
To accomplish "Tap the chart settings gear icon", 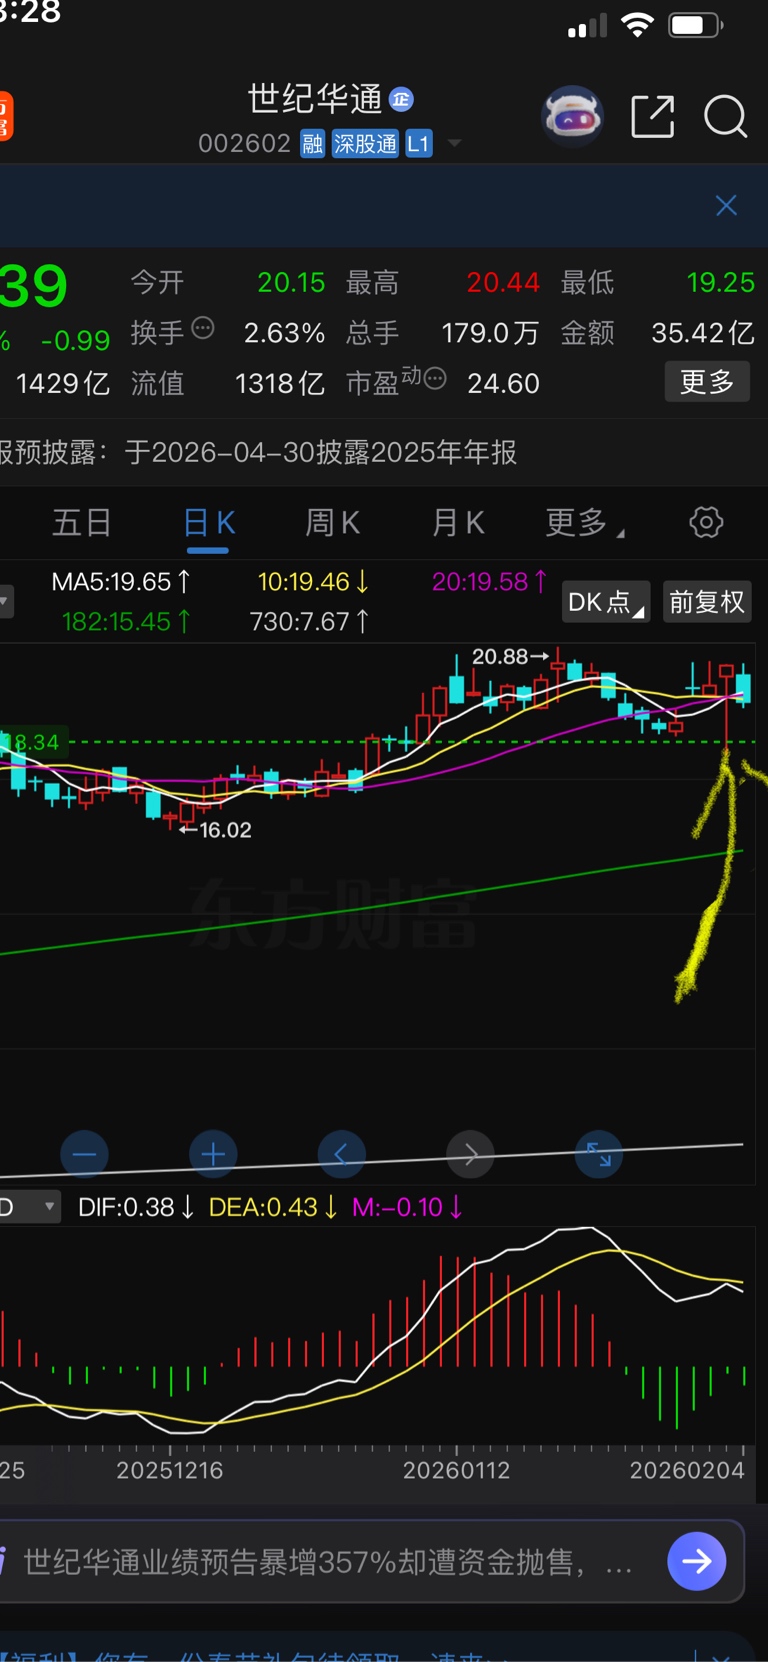I will pos(706,522).
